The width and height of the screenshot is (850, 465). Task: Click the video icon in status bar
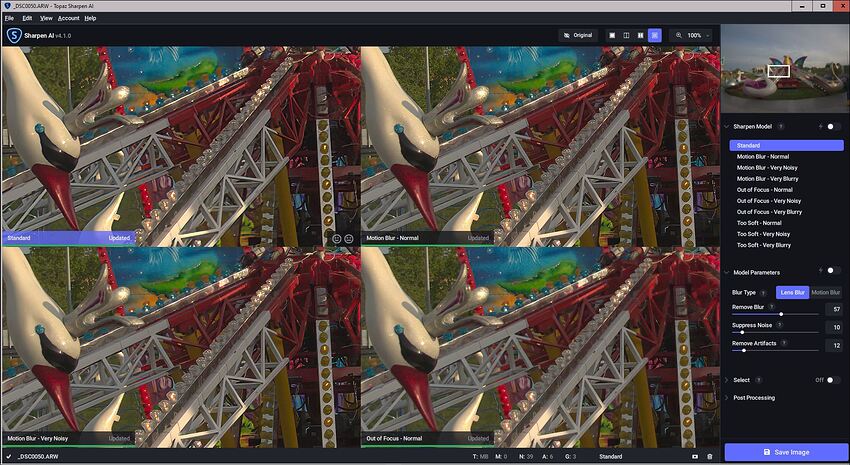696,457
